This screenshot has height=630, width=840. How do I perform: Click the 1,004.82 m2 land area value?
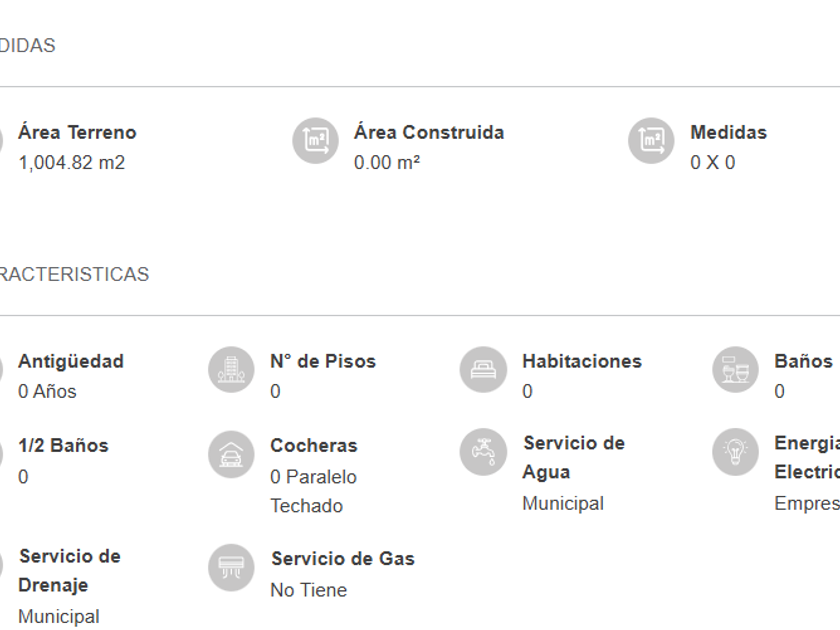coord(71,162)
